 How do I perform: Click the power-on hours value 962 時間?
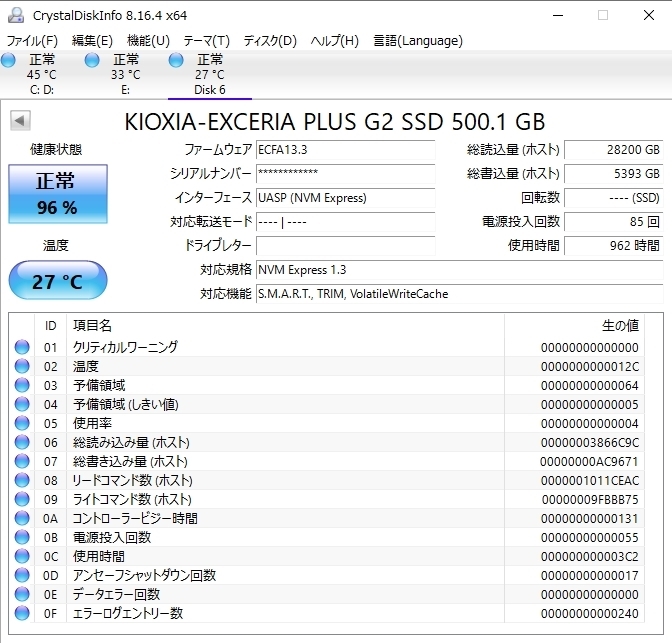coord(614,246)
